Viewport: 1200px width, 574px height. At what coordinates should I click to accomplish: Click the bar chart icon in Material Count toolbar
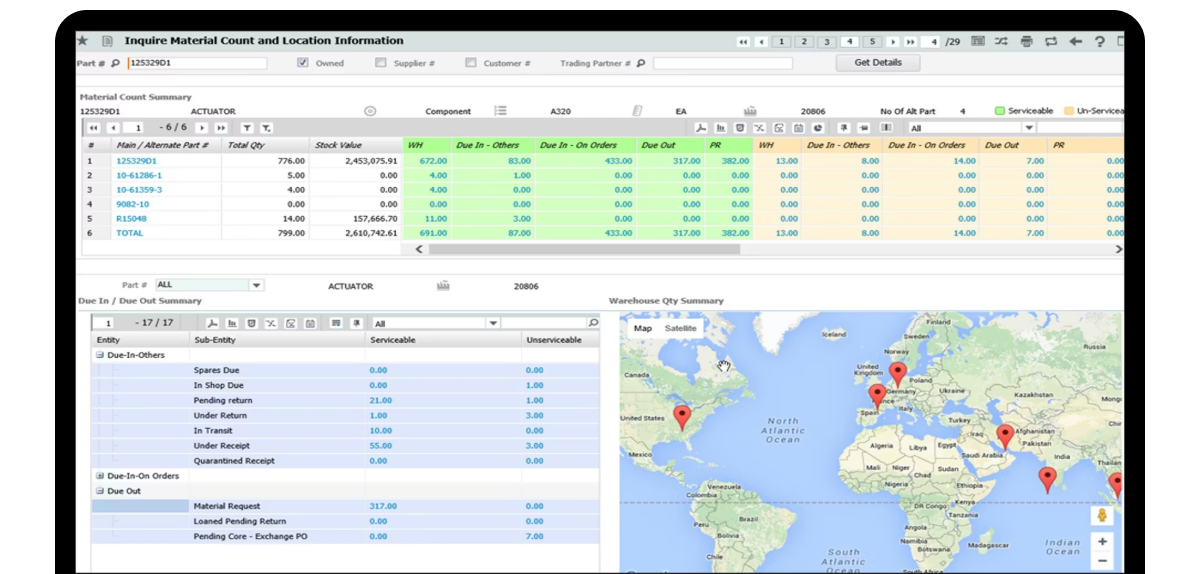722,128
